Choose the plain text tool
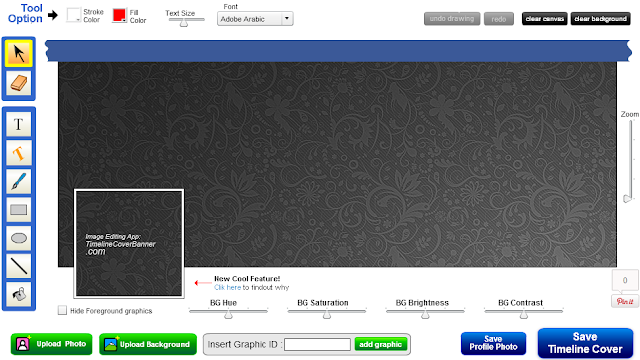This screenshot has height=360, width=640. click(x=18, y=124)
